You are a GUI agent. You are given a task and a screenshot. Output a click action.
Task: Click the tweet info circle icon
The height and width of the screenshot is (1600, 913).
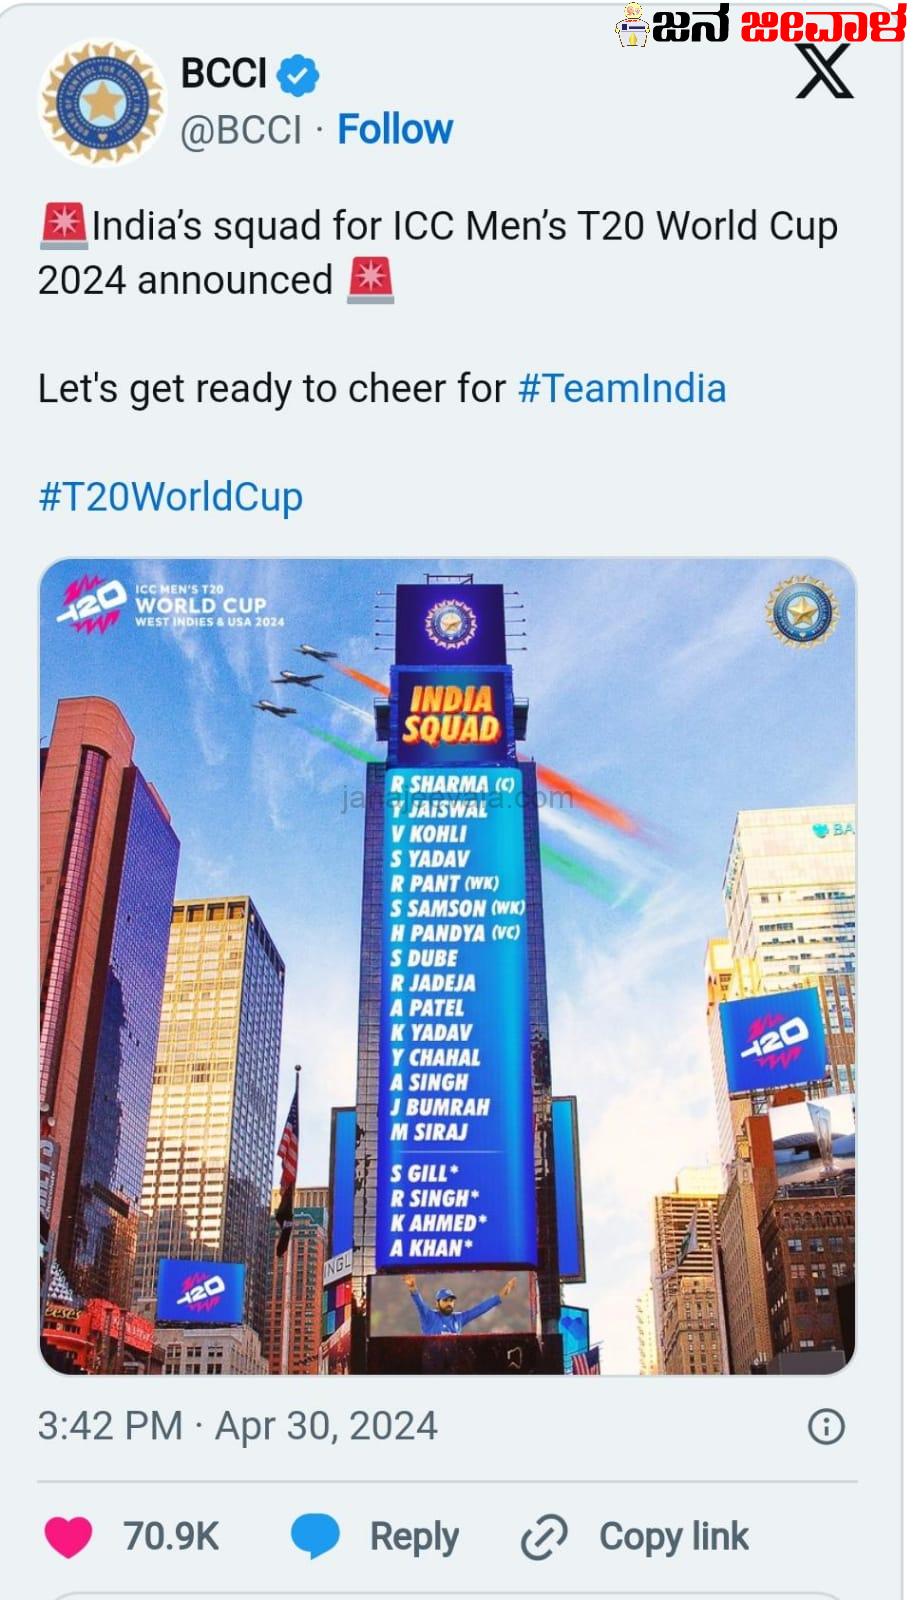(x=826, y=1426)
